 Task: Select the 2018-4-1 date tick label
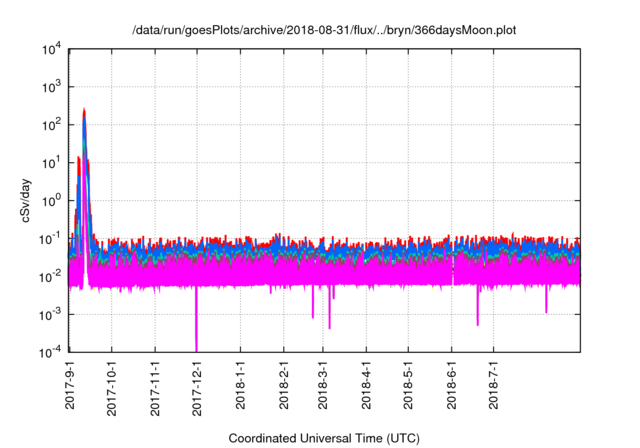[366, 385]
